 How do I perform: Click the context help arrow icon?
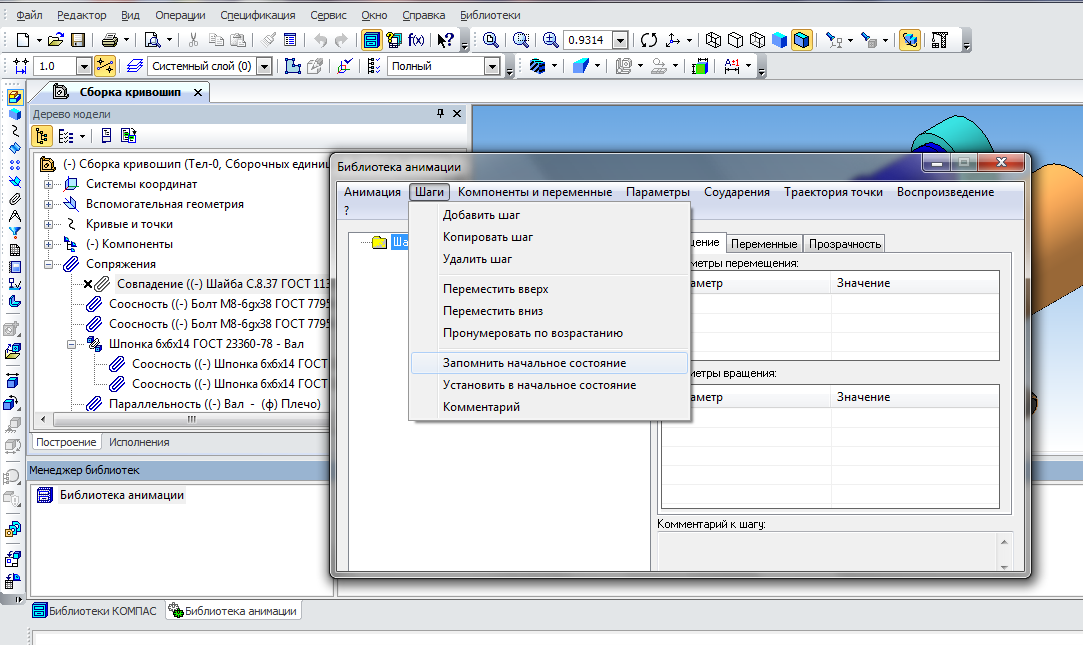point(446,40)
